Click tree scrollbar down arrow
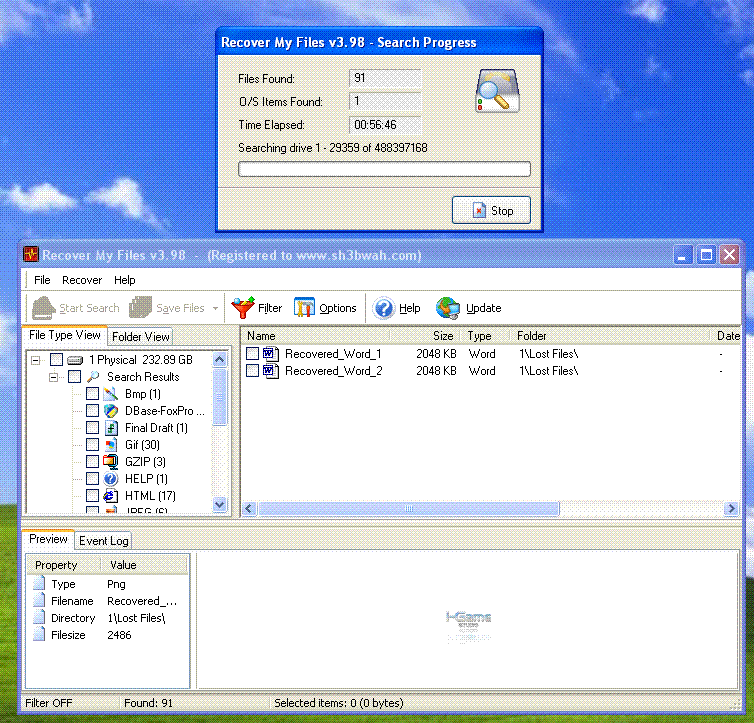The width and height of the screenshot is (754, 723). click(x=220, y=504)
